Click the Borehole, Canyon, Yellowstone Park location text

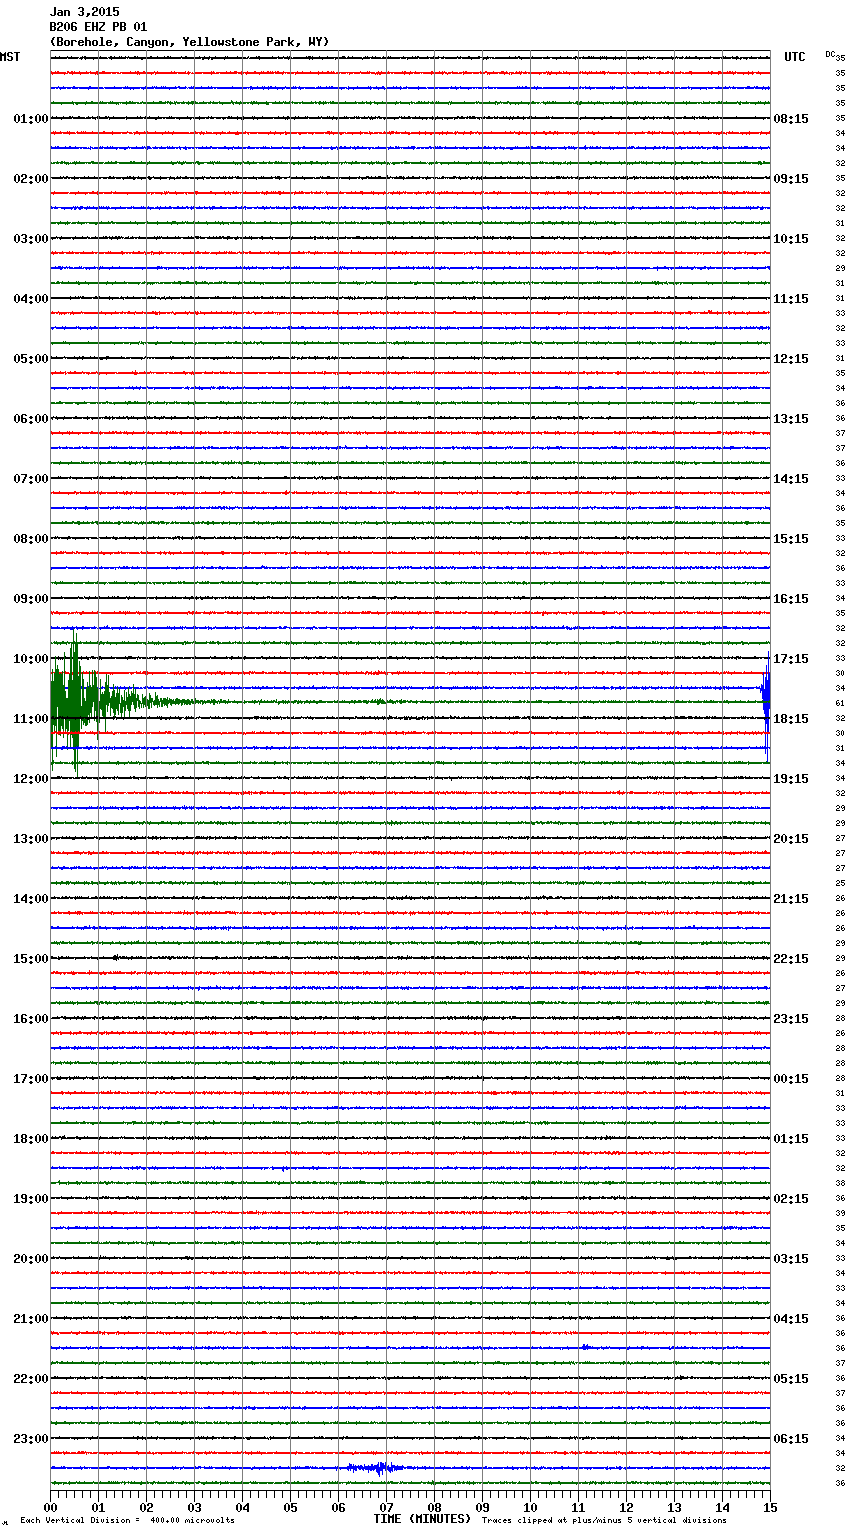click(189, 42)
